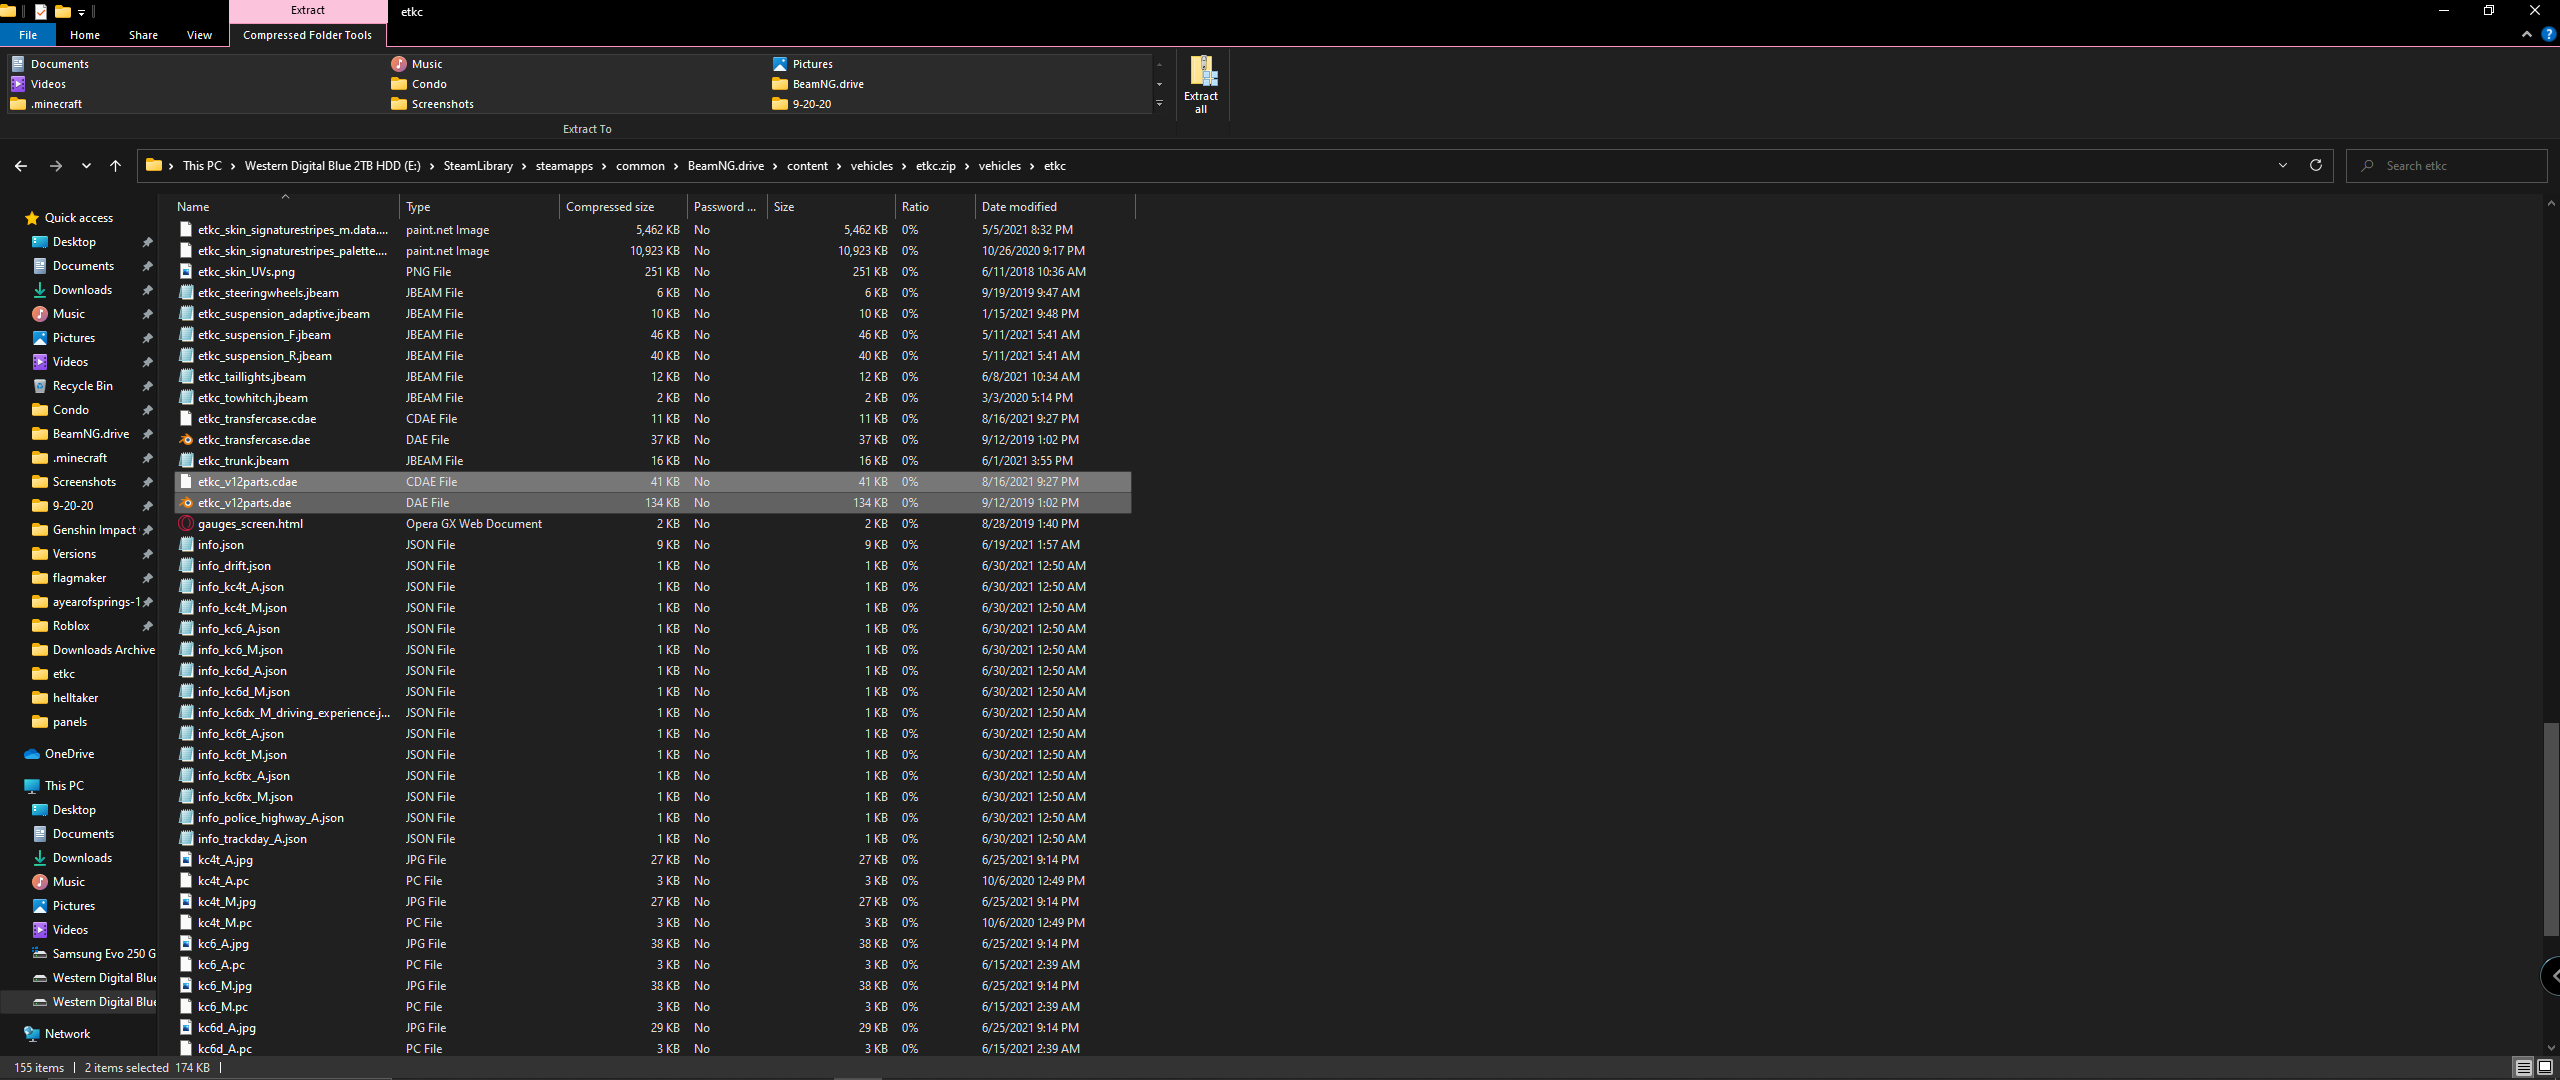This screenshot has height=1080, width=2560.
Task: Click the up directory arrow
Action: click(x=115, y=166)
